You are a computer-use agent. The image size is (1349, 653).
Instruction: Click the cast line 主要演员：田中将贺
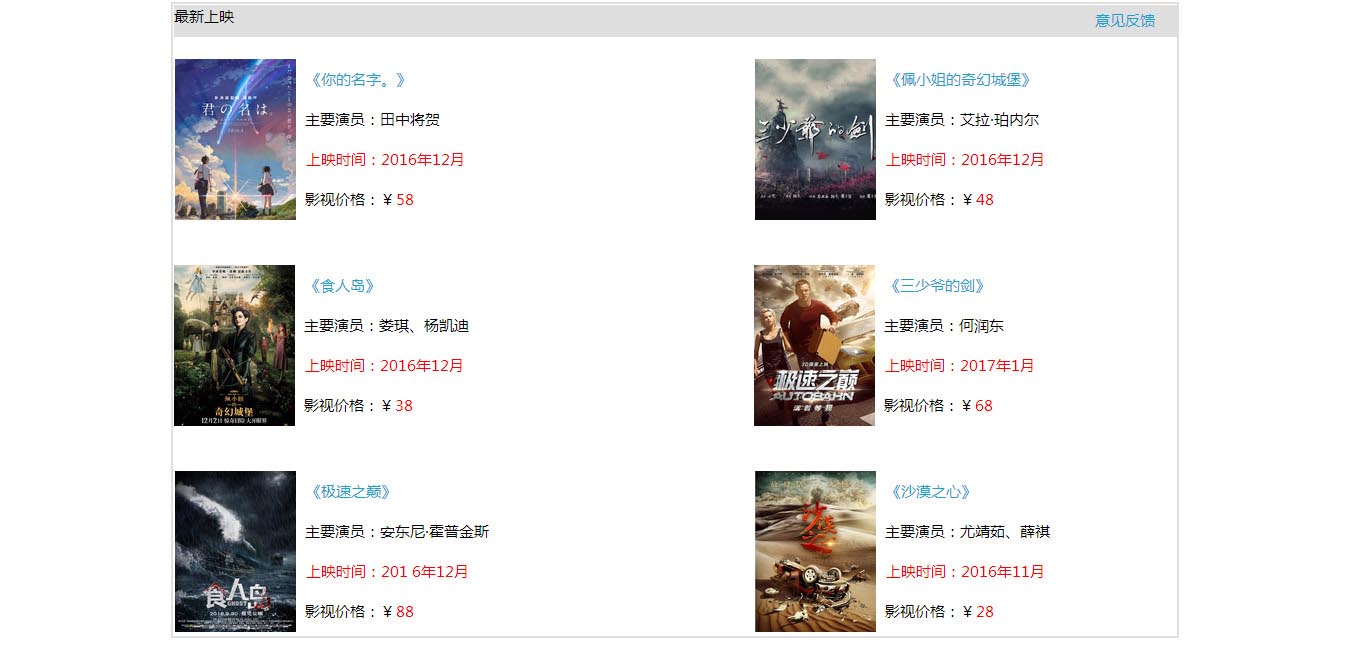coord(372,120)
